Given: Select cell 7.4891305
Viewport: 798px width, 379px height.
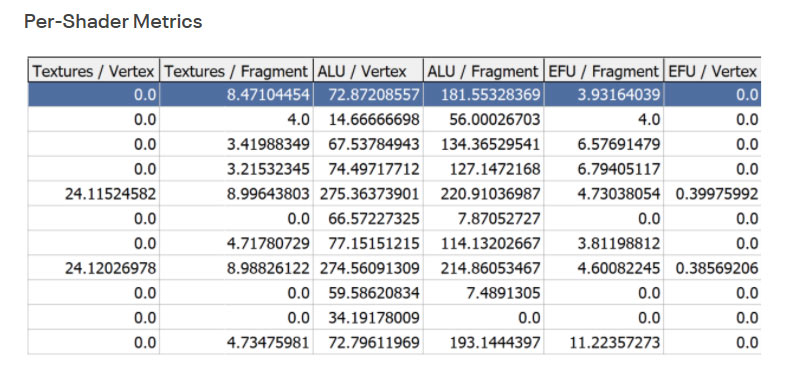Looking at the screenshot, I should (483, 293).
